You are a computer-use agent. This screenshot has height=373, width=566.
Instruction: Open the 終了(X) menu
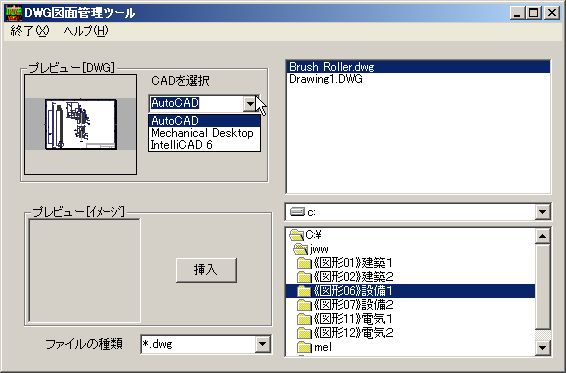tap(30, 31)
